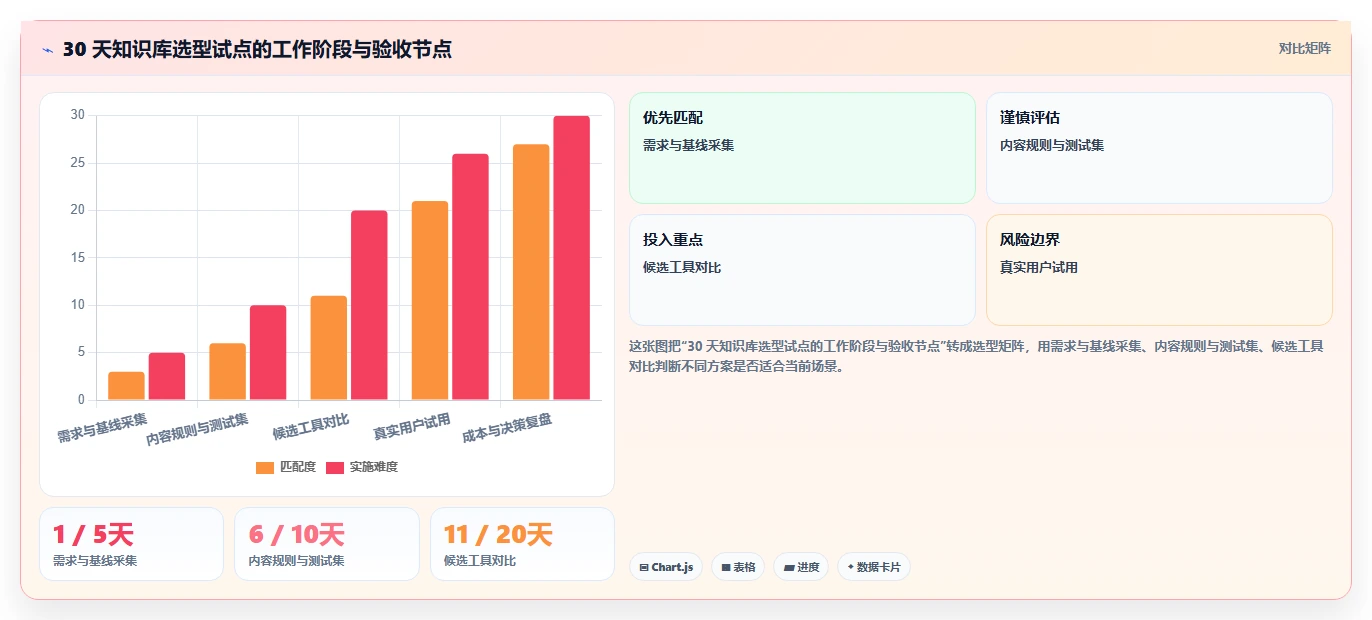Viewport: 1372px width, 620px height.
Task: Select the 表格 tag chip
Action: click(x=738, y=567)
